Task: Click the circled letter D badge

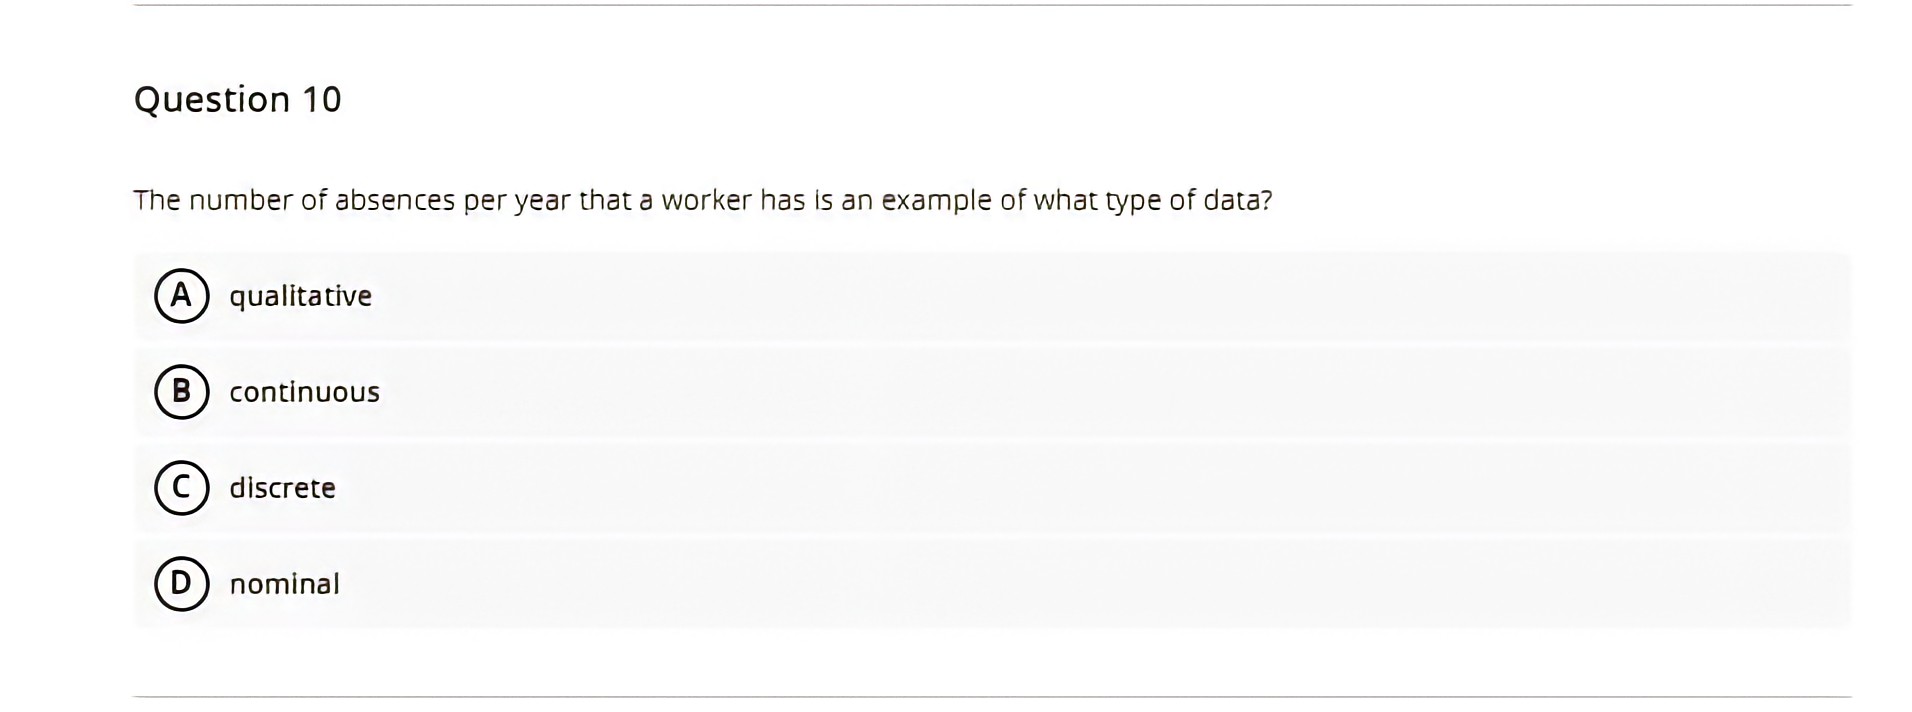Action: (181, 584)
